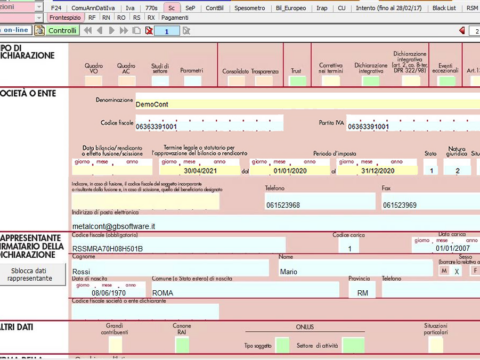Toggle the M sex checkbox marked X
The image size is (480, 360).
(457, 271)
